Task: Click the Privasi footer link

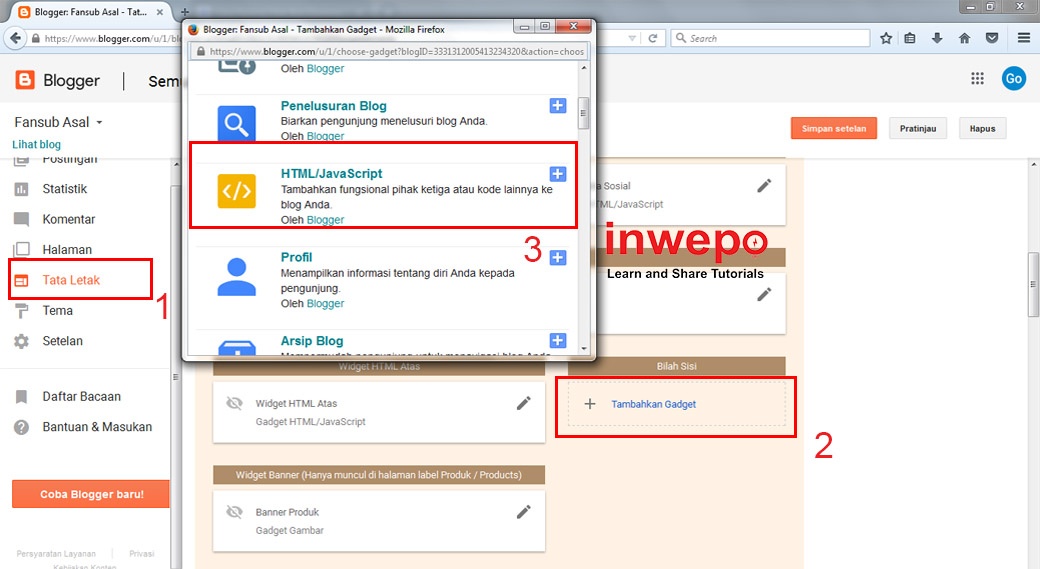Action: click(141, 554)
